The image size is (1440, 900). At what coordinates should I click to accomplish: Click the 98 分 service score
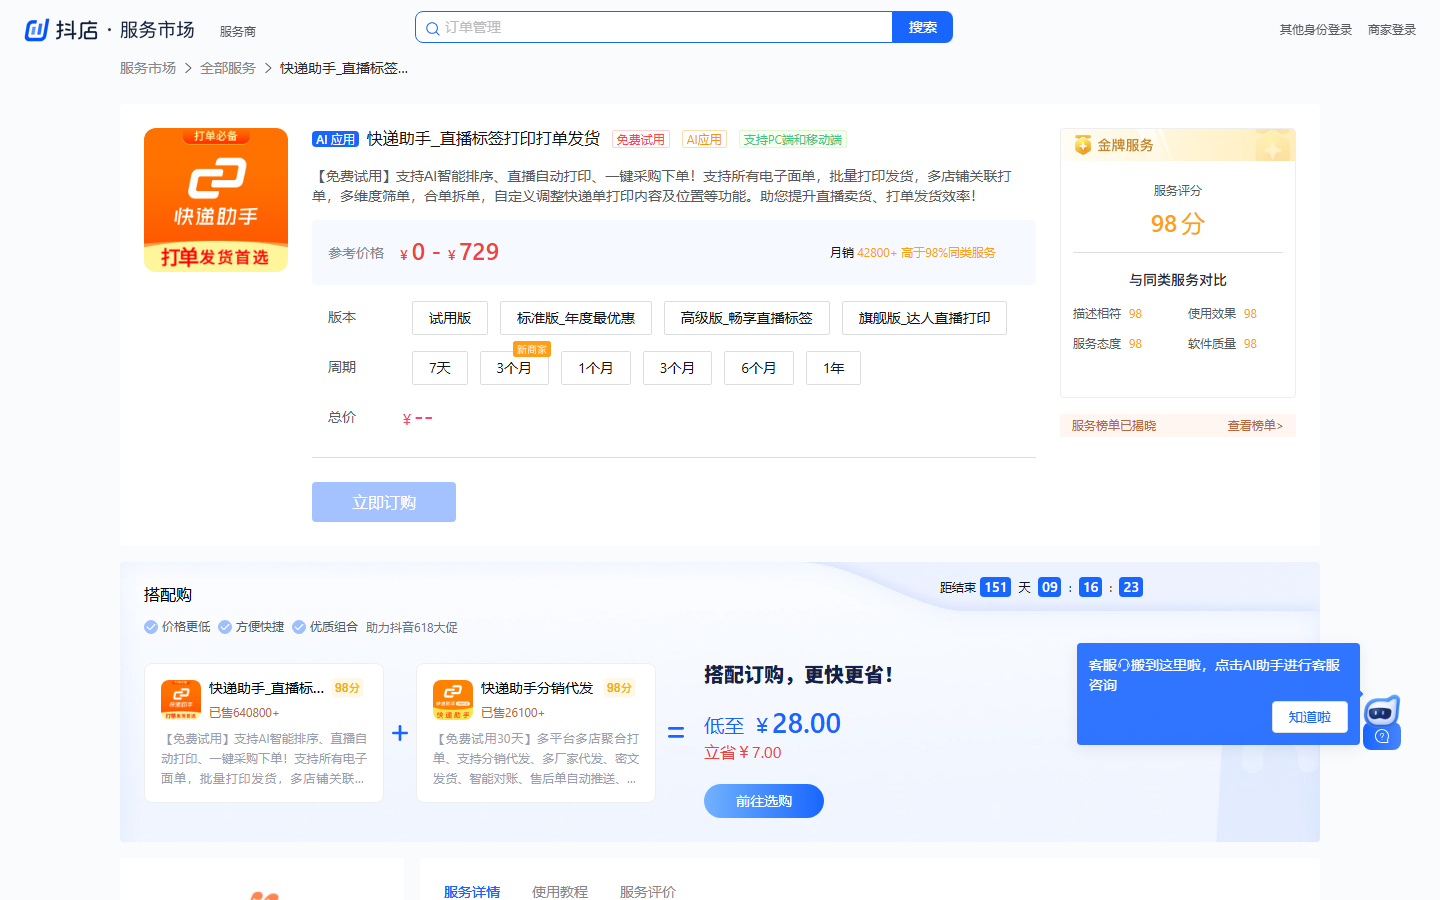pos(1178,223)
